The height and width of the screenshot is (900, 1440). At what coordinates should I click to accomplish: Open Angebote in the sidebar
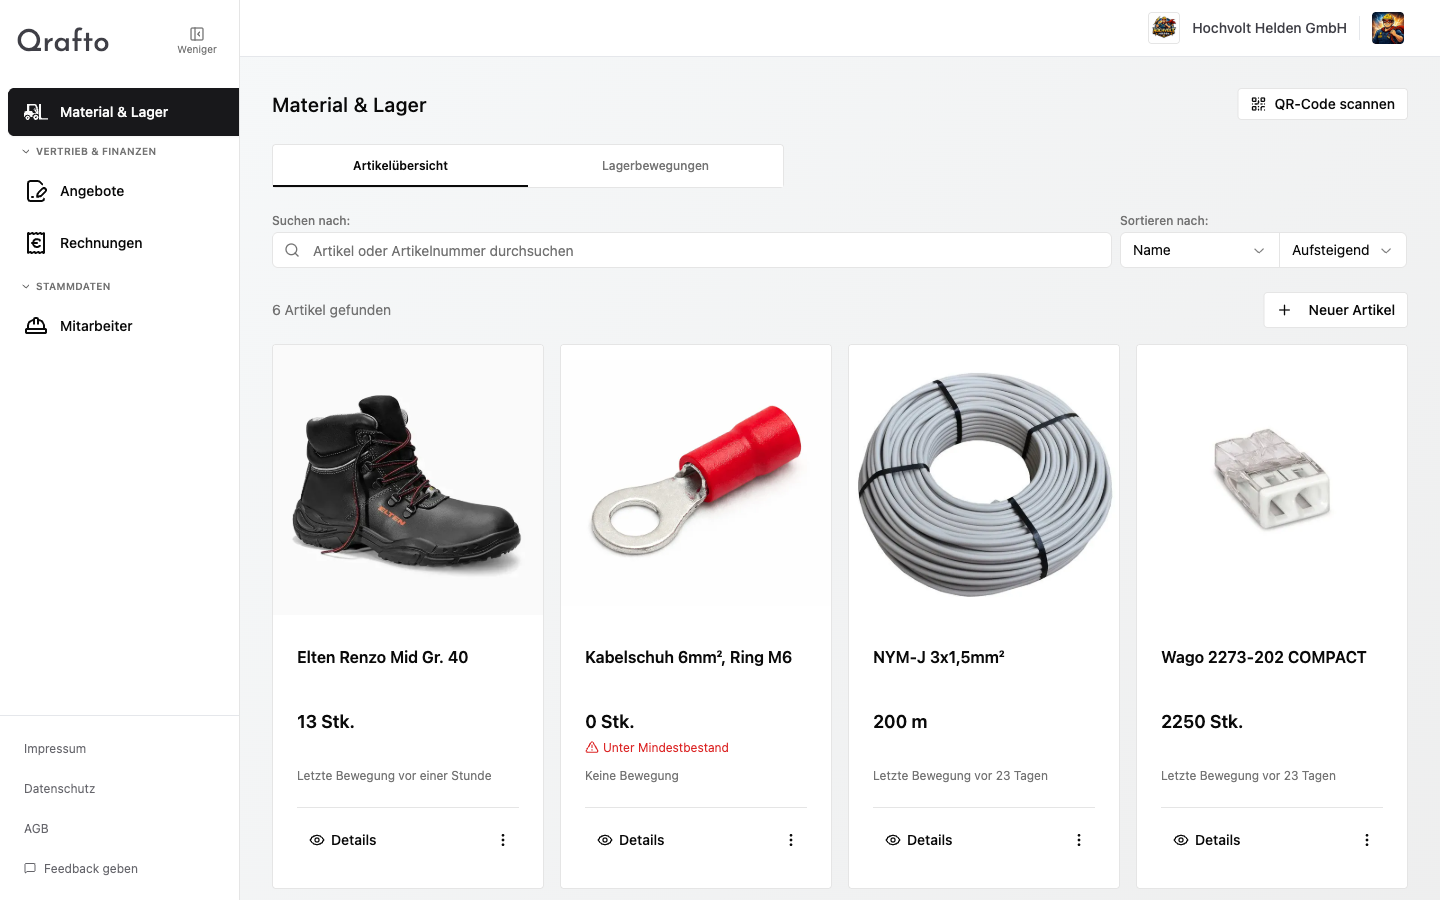pos(92,191)
